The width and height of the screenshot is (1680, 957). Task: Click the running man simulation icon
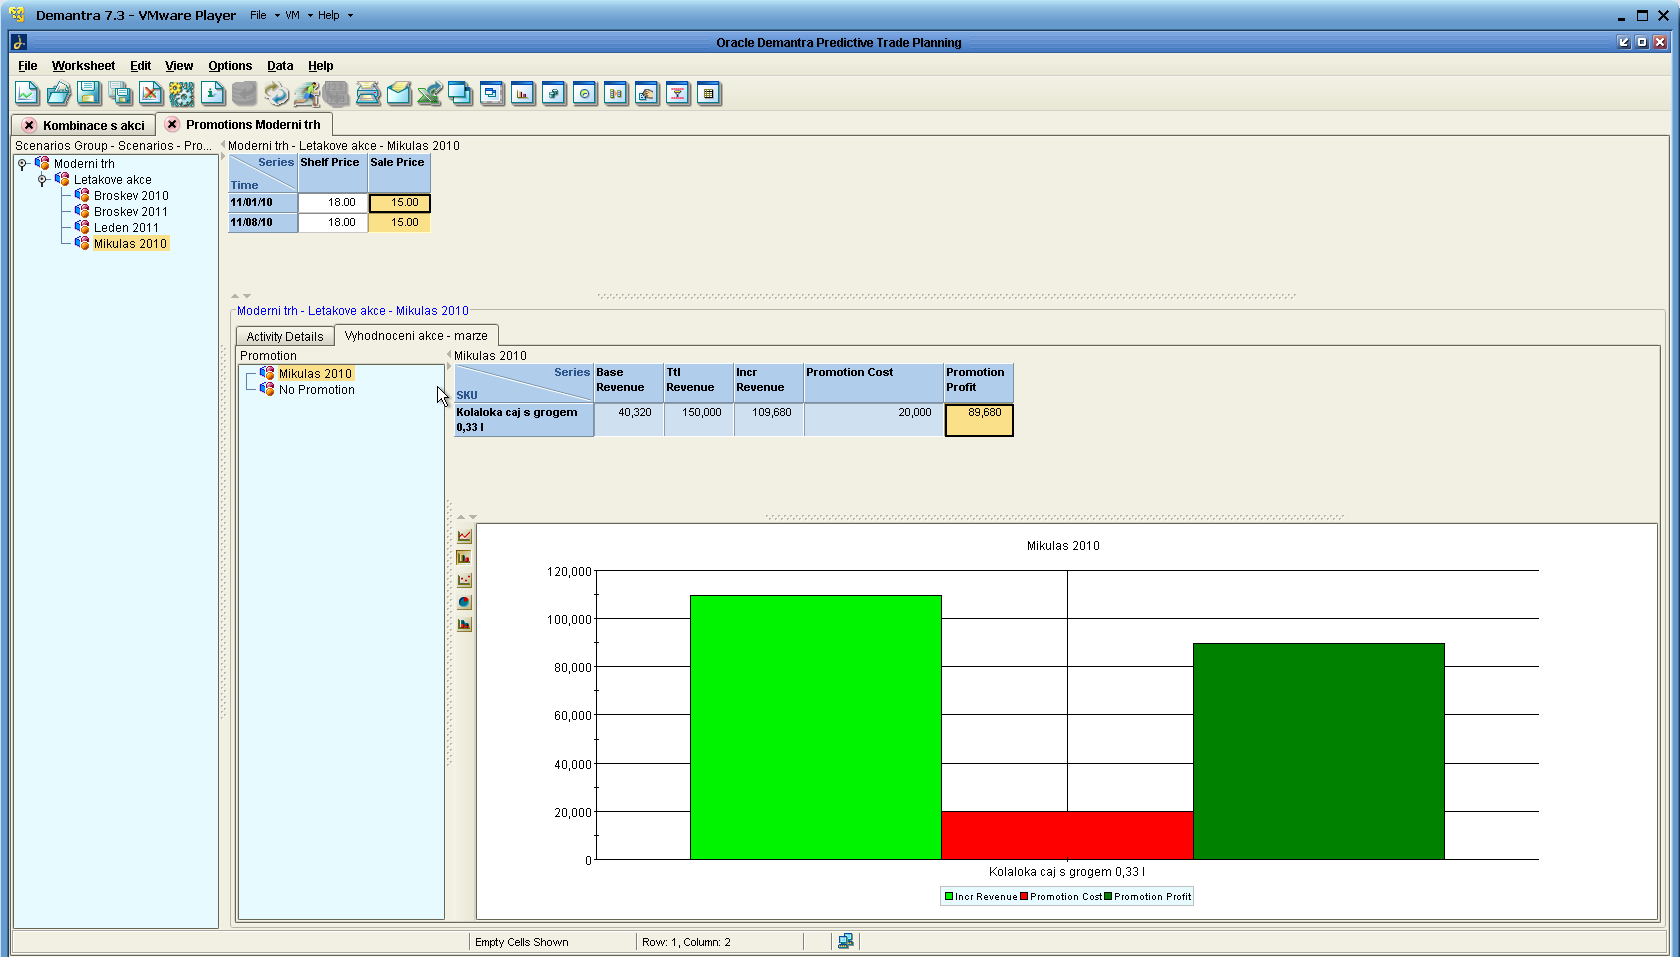pos(306,94)
